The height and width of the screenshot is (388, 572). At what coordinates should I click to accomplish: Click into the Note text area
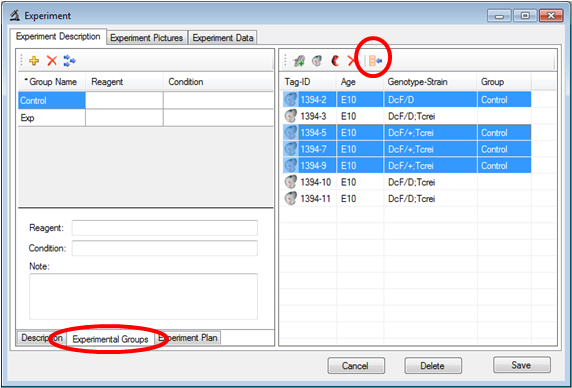click(143, 296)
